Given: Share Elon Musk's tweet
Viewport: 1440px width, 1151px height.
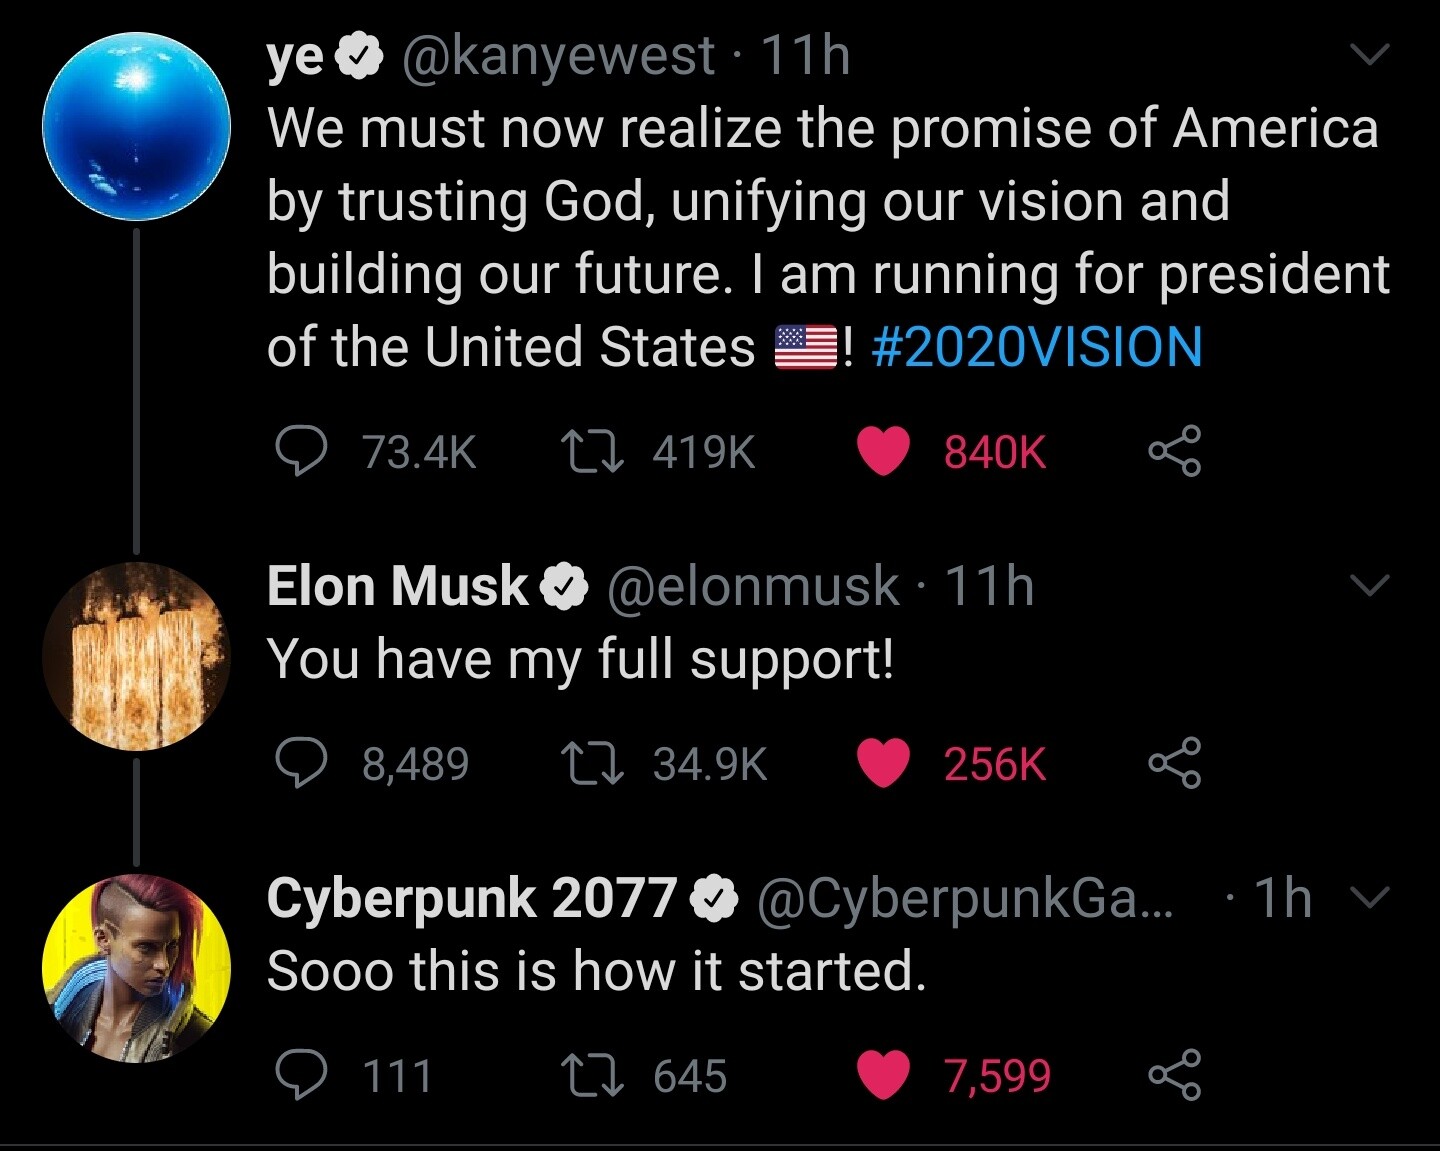Looking at the screenshot, I should (1174, 764).
